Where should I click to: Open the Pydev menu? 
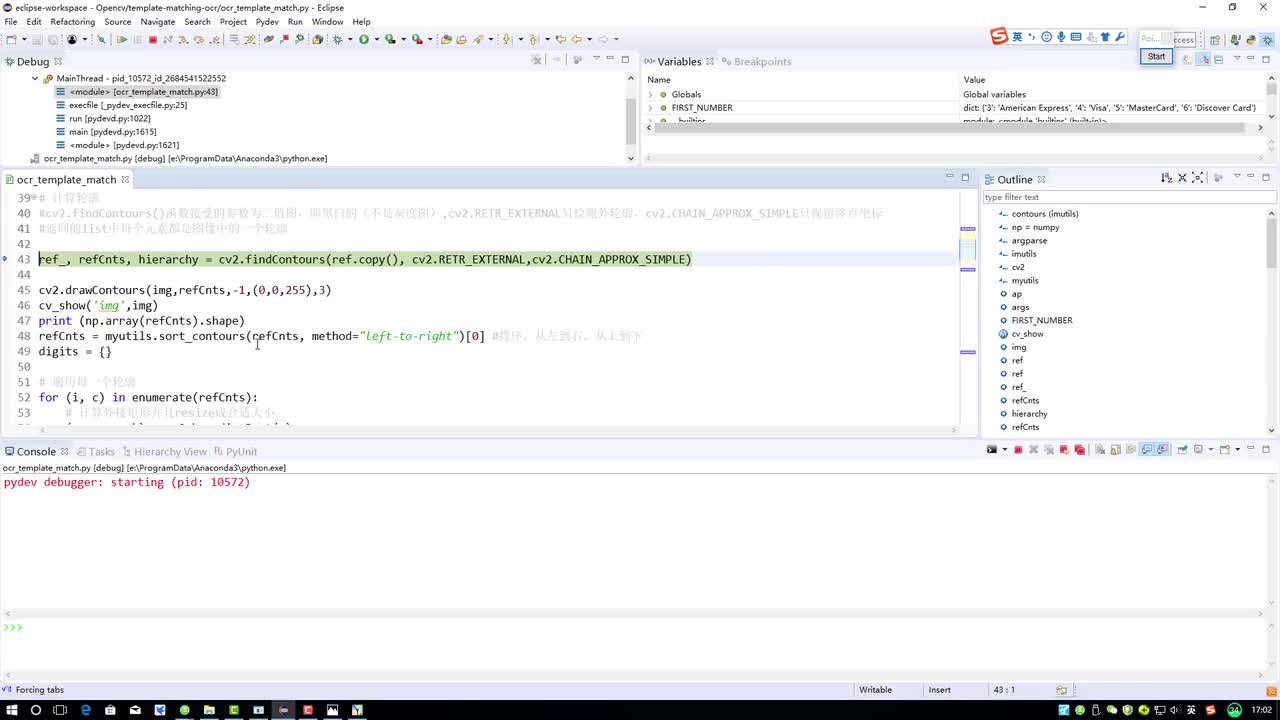267,21
